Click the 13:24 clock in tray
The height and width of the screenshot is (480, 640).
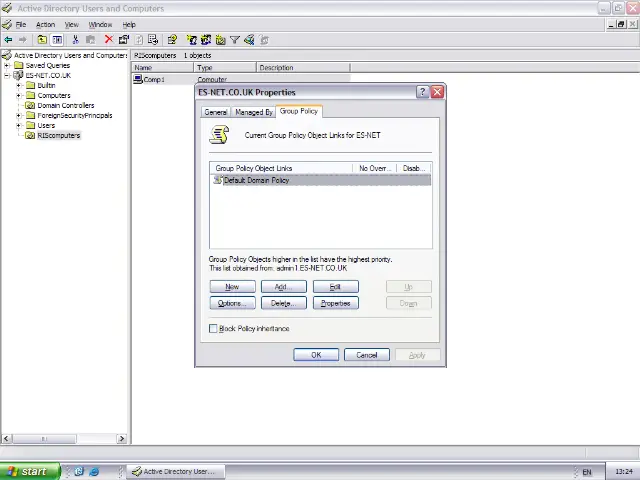(x=623, y=472)
